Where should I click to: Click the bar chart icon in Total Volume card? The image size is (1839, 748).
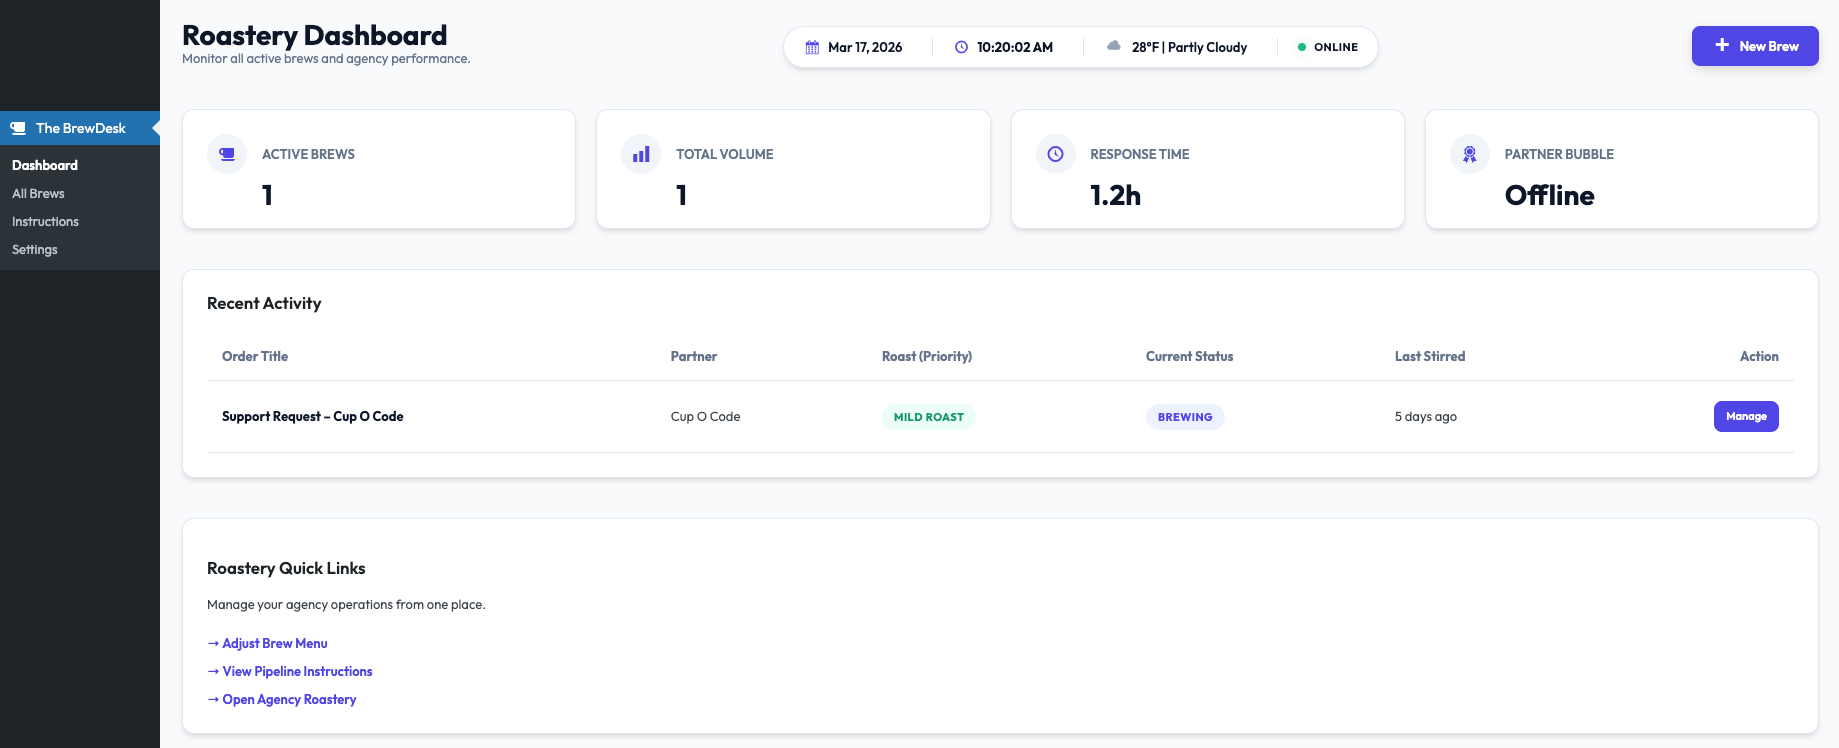(x=641, y=154)
